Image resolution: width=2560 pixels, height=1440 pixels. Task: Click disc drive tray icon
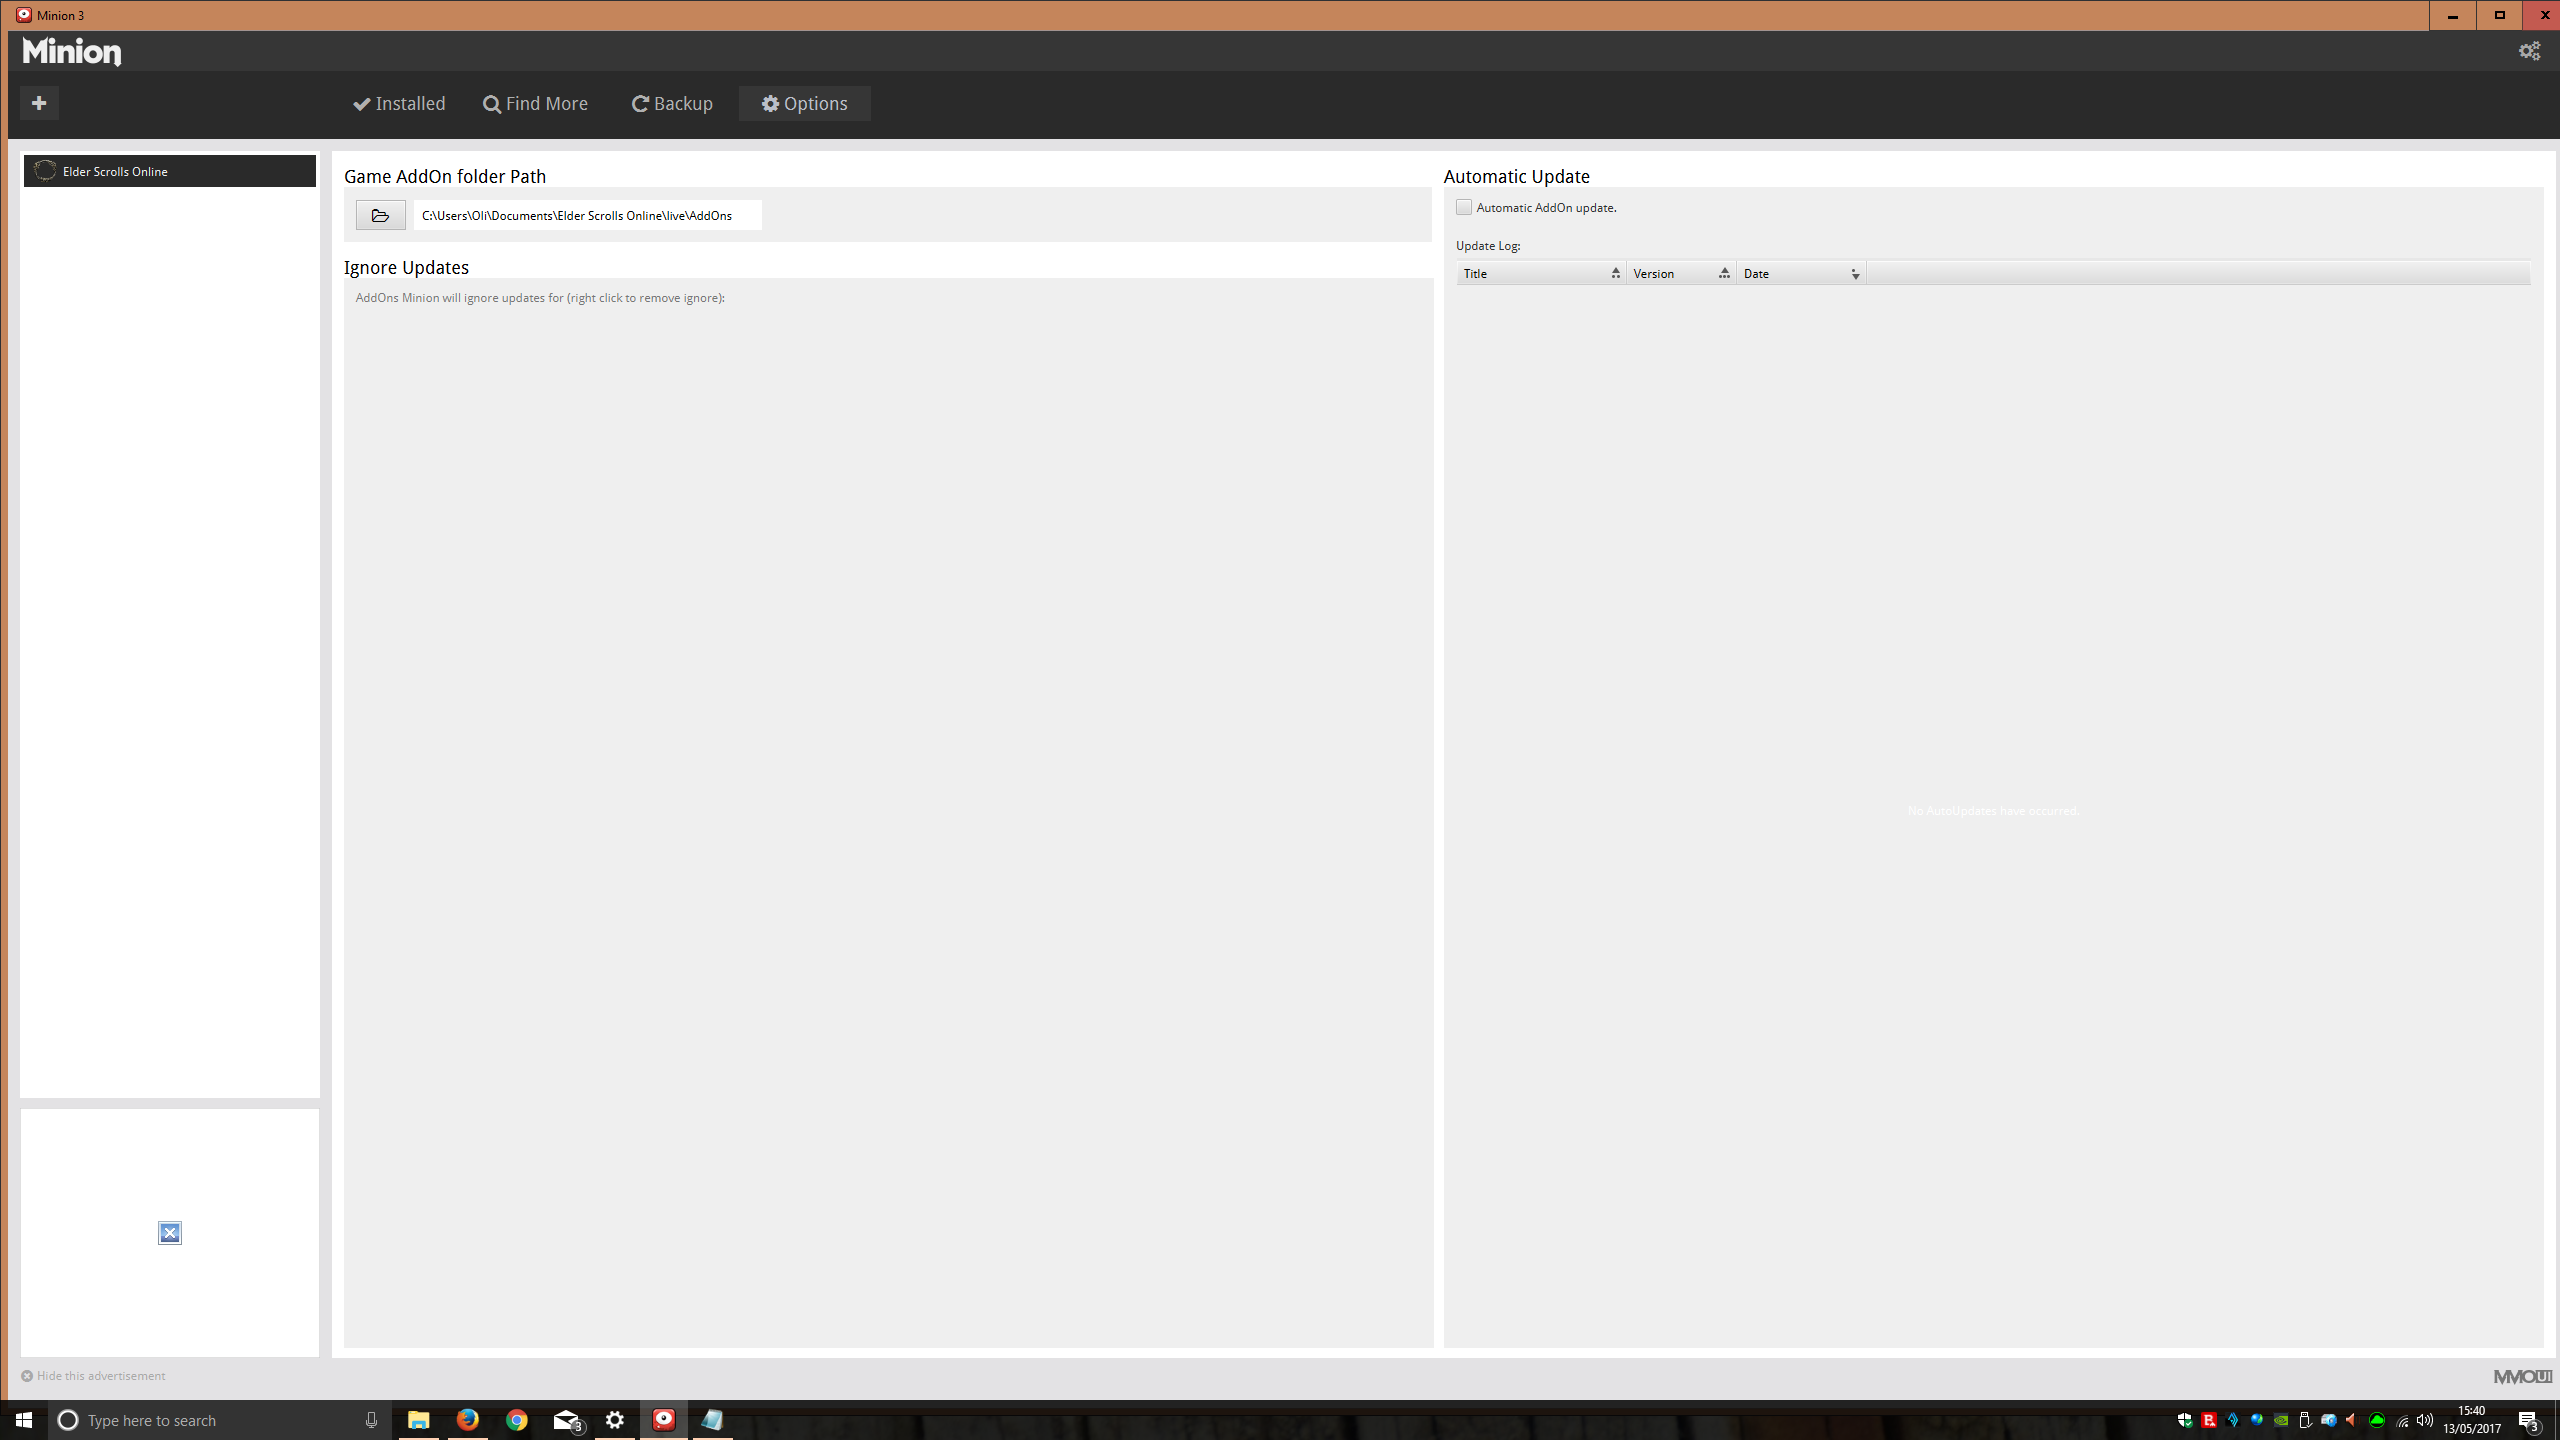[2329, 1420]
